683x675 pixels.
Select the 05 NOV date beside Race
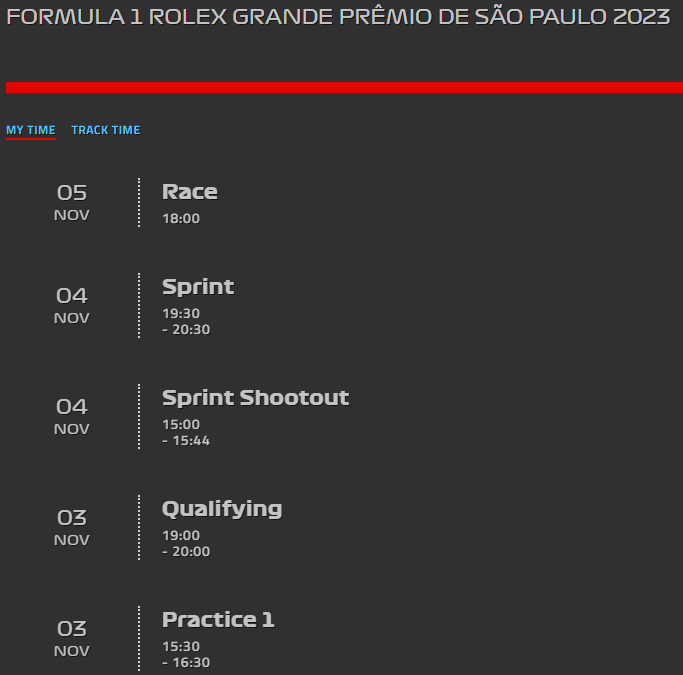coord(72,203)
